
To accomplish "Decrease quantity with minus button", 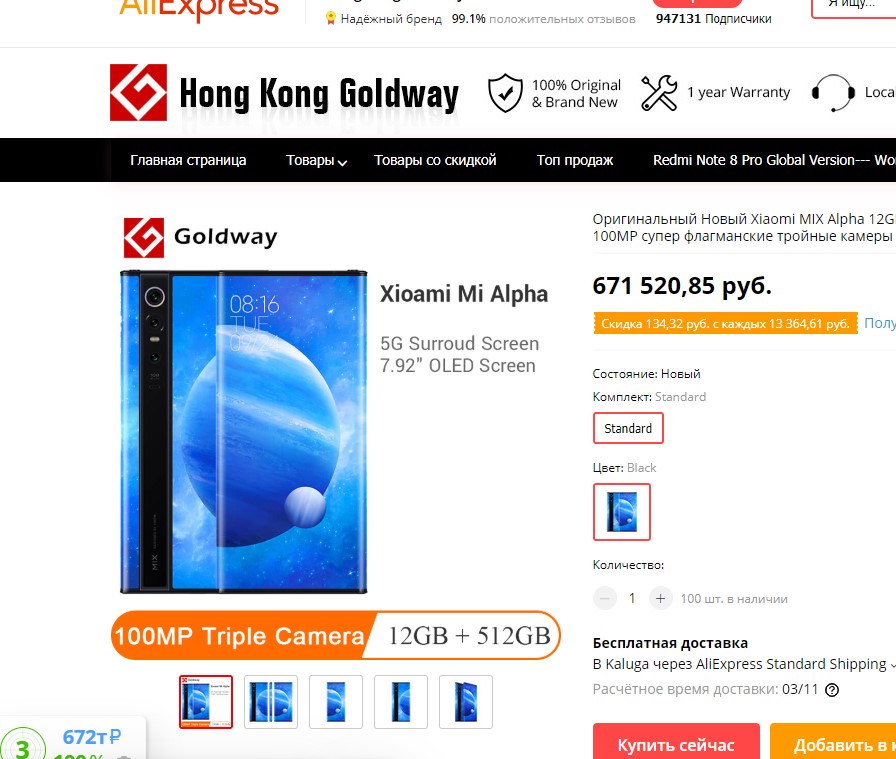I will [x=605, y=598].
